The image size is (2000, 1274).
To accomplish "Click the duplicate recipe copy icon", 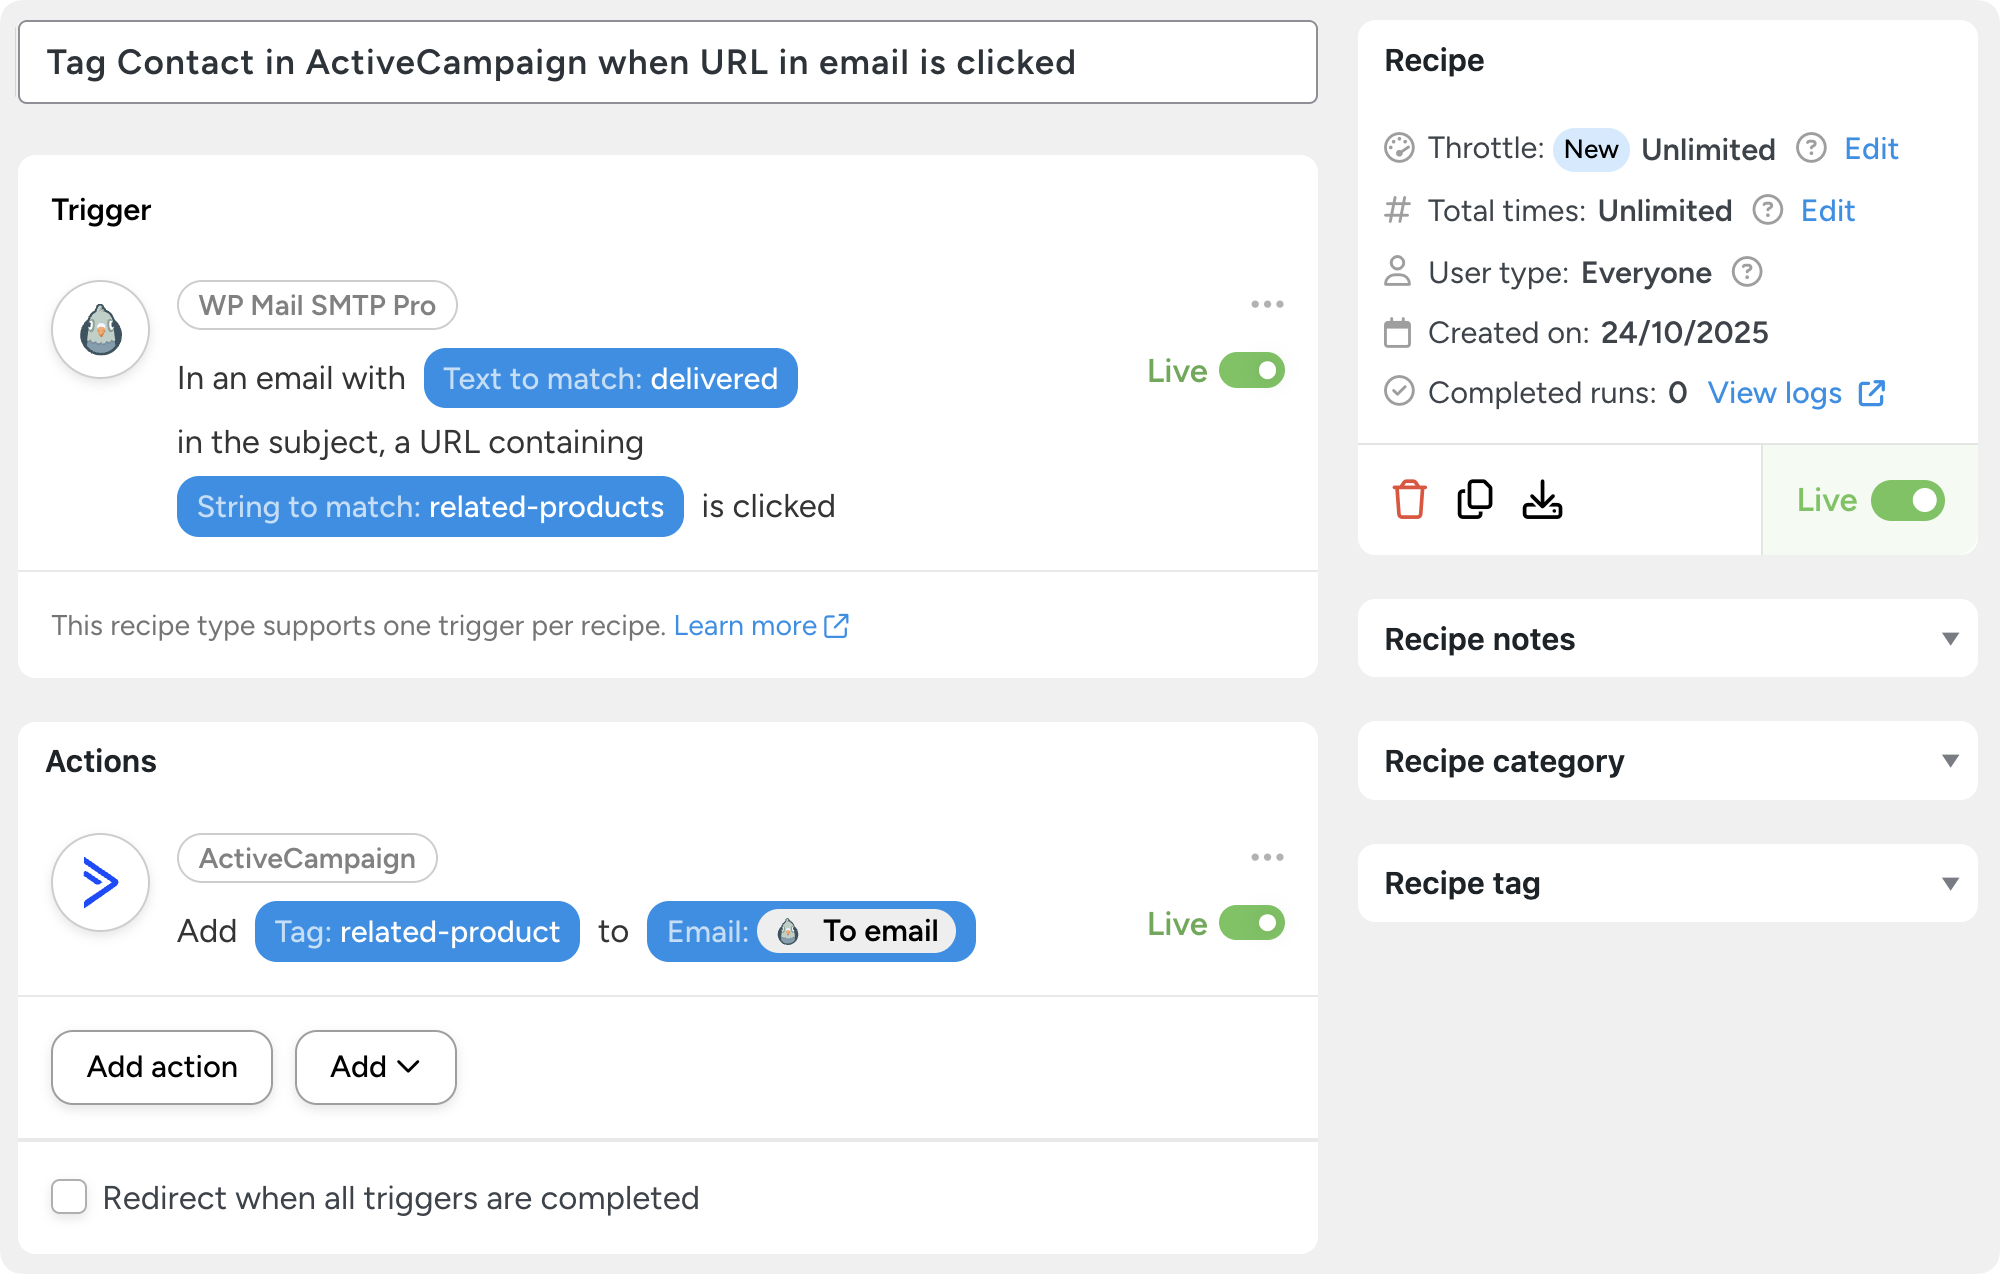I will pyautogui.click(x=1475, y=499).
